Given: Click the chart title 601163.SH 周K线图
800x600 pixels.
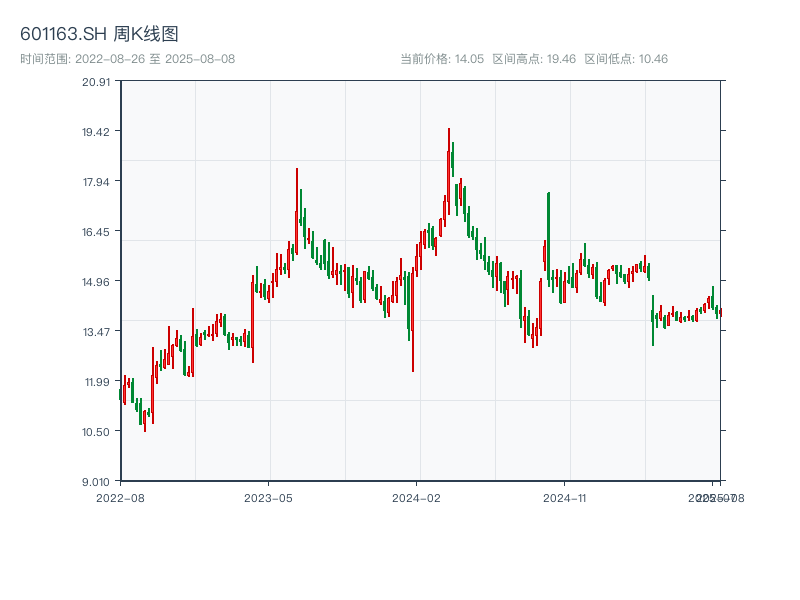Looking at the screenshot, I should (99, 34).
